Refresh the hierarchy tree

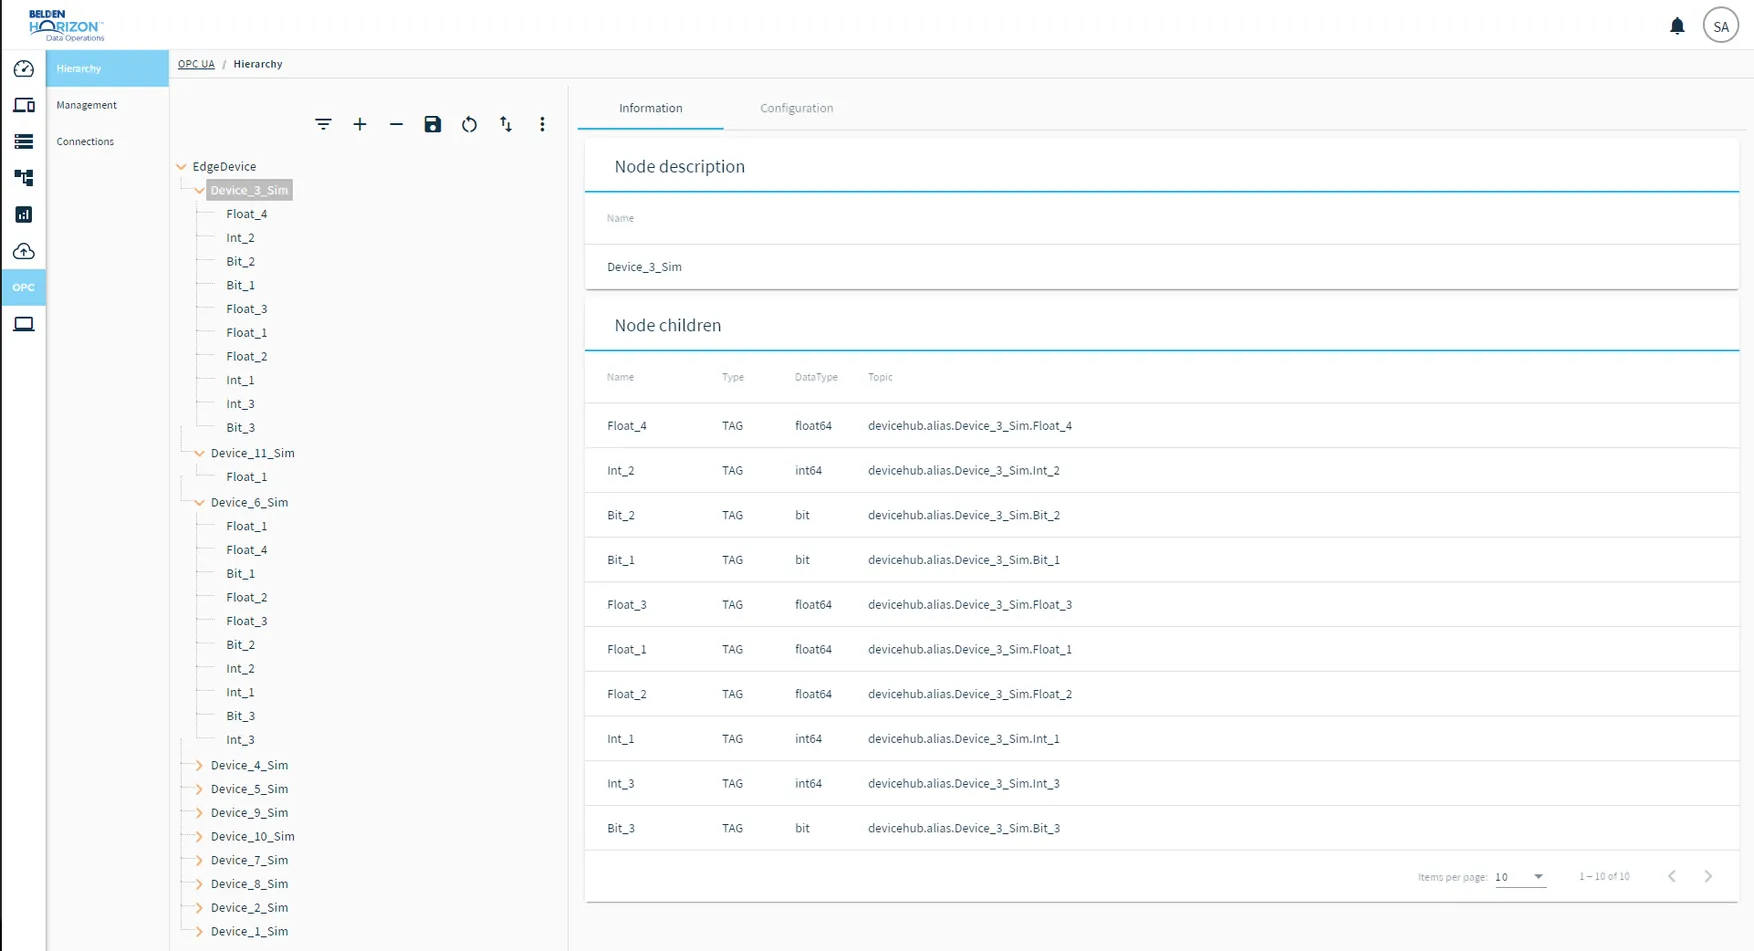pos(469,124)
